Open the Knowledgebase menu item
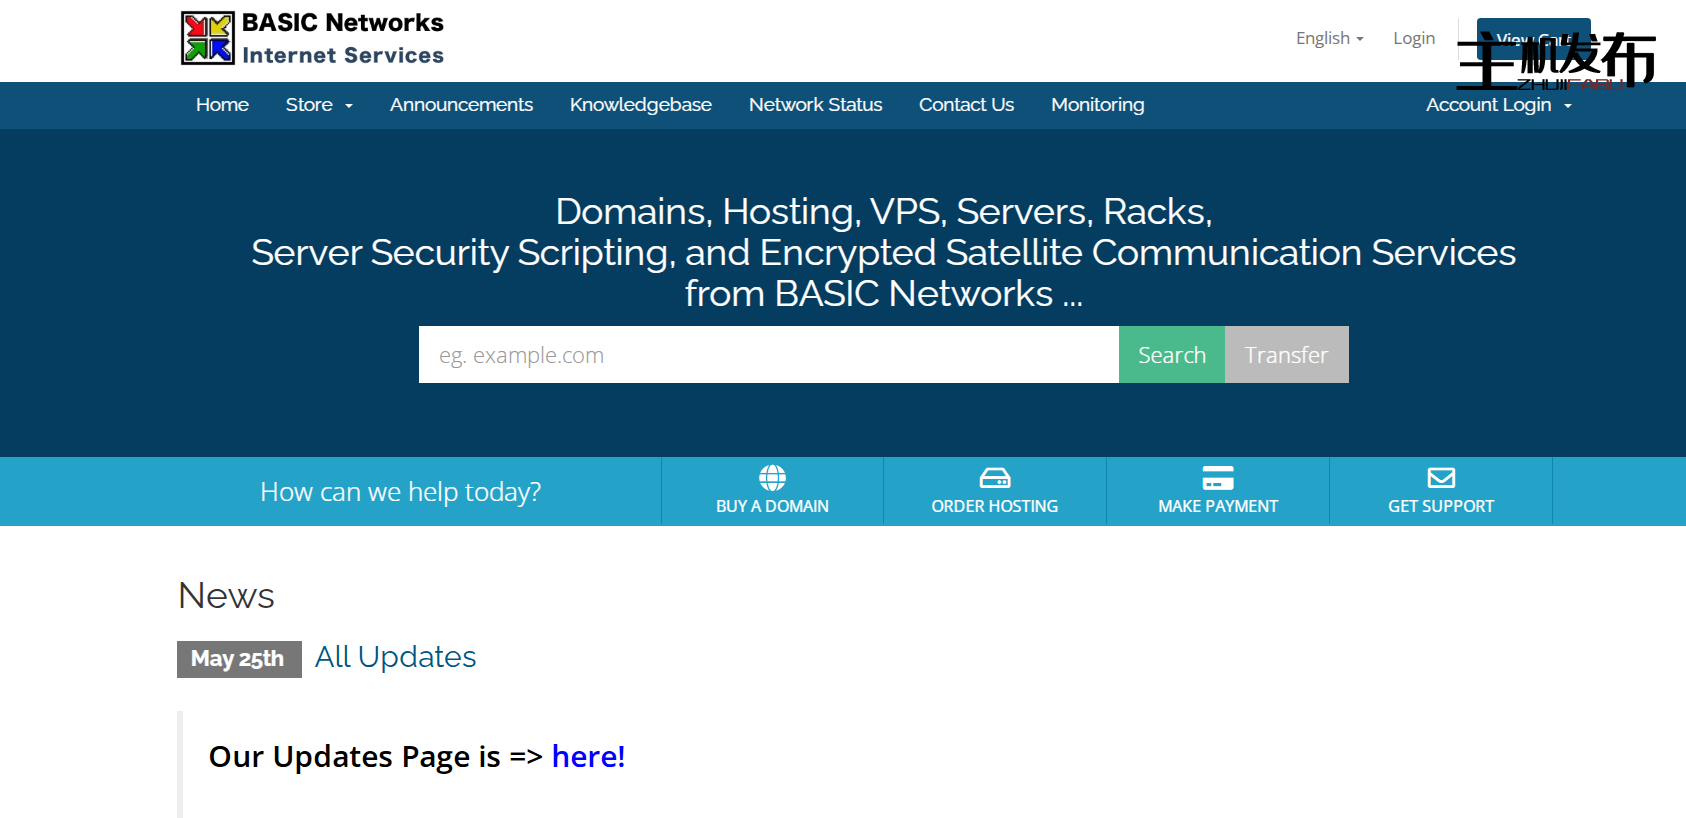The image size is (1686, 818). (x=640, y=105)
